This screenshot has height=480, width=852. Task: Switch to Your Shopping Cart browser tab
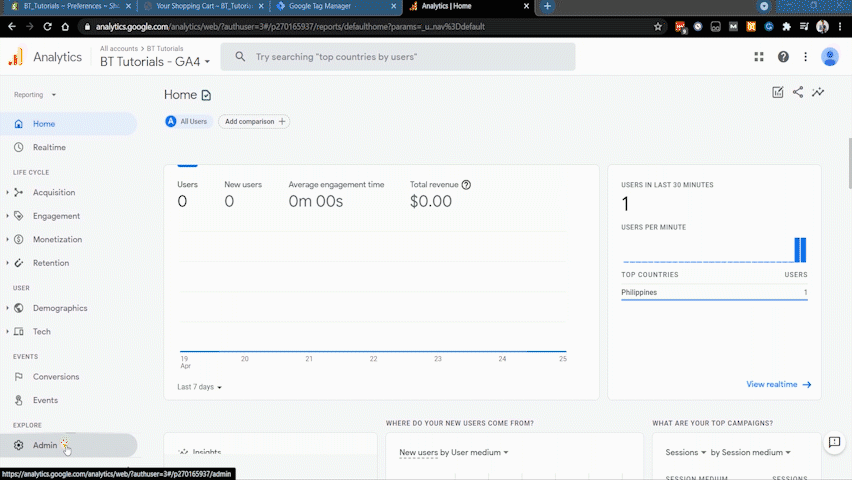click(203, 7)
